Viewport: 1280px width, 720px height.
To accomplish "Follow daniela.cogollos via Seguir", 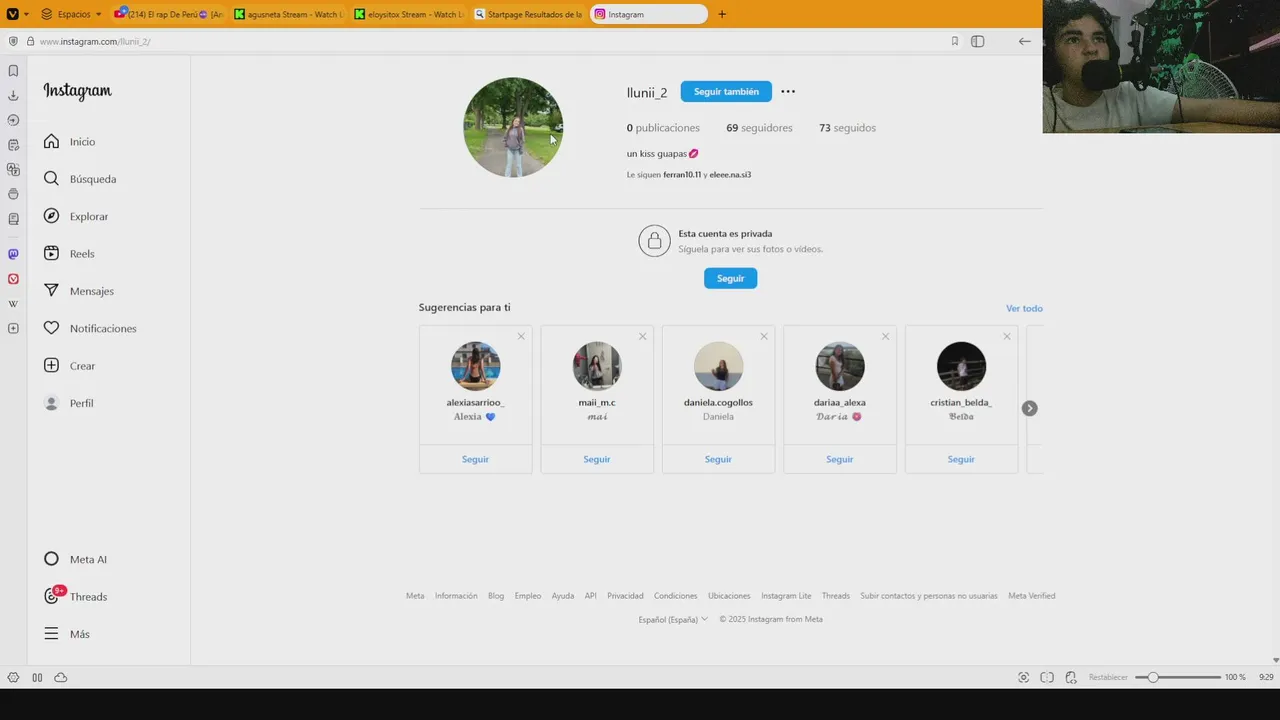I will pos(718,459).
